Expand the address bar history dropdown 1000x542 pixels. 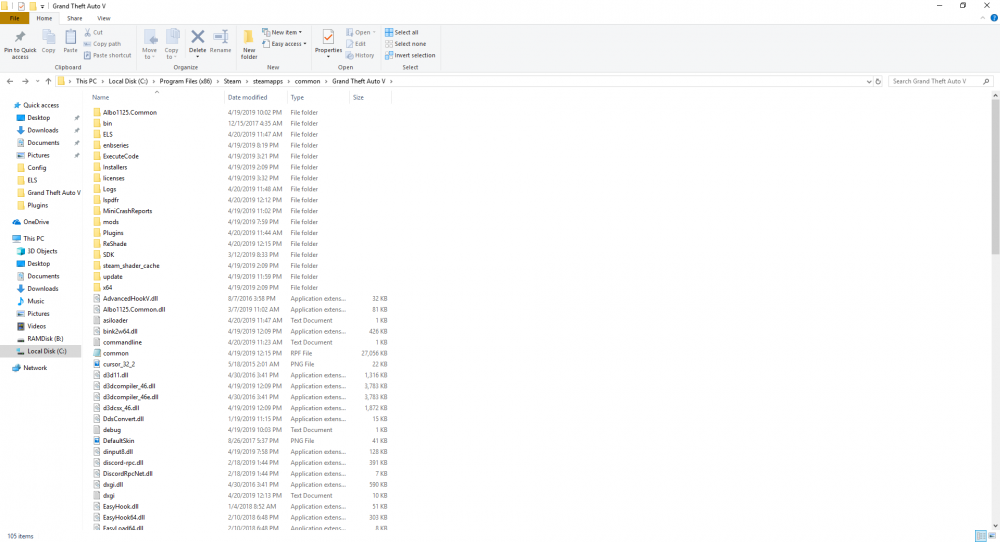(x=869, y=82)
